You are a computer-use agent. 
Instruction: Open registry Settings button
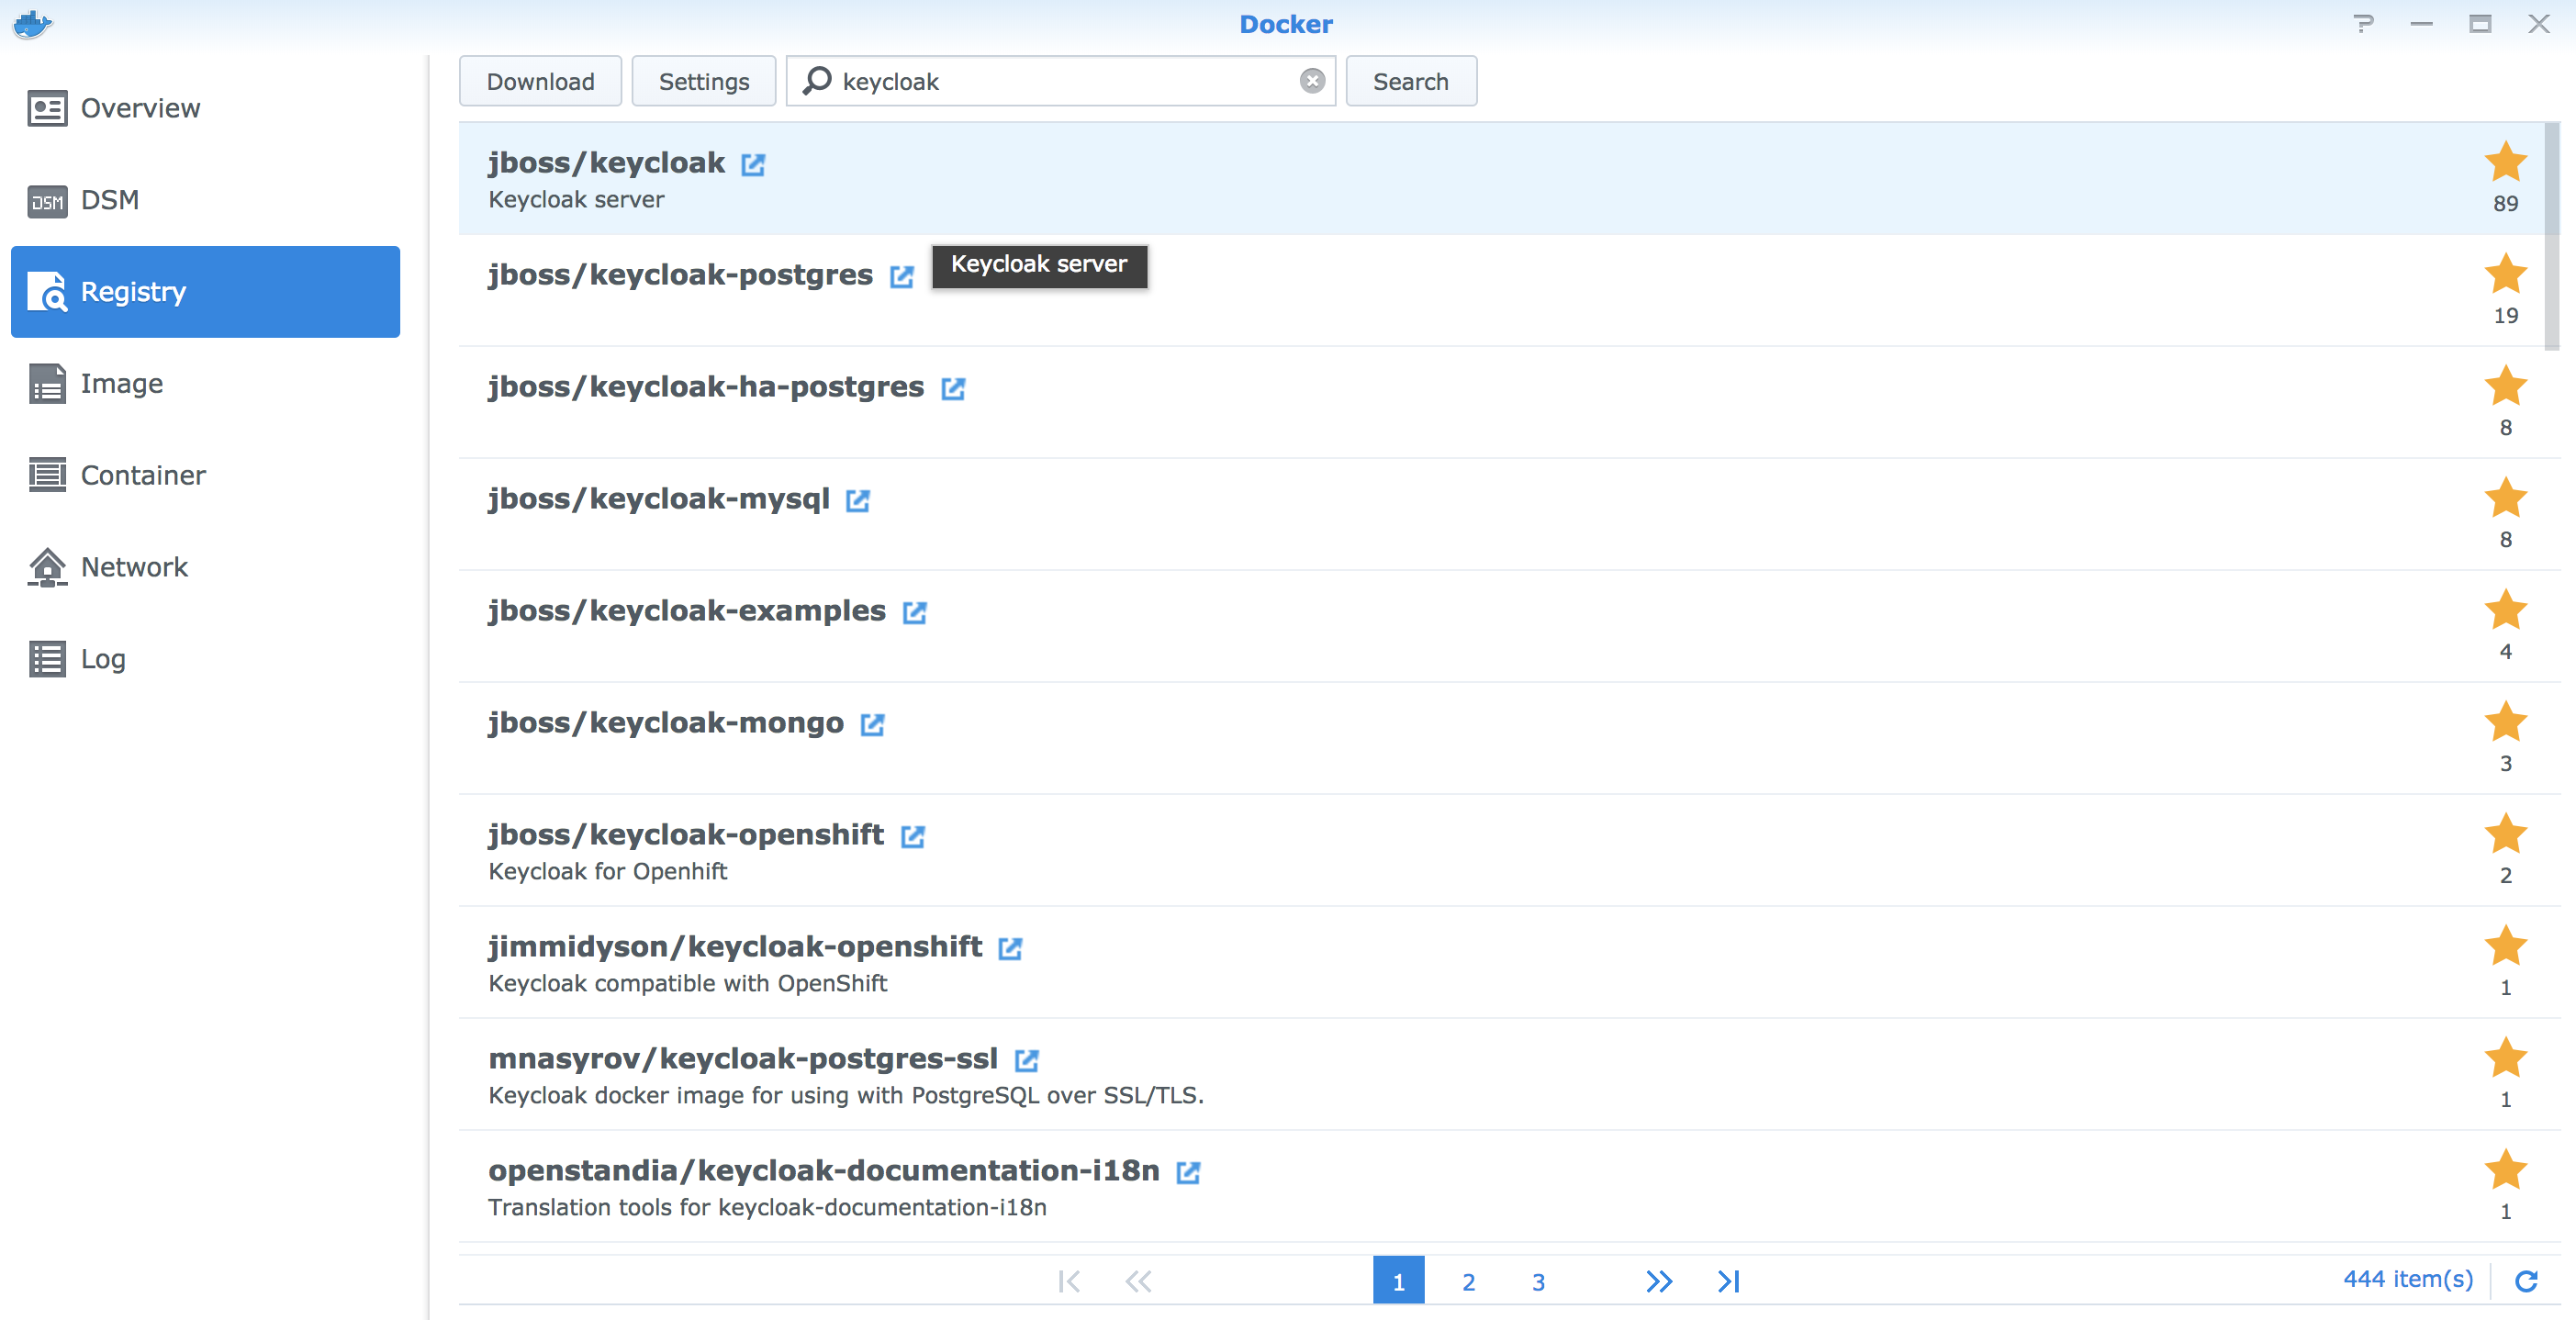coord(703,82)
